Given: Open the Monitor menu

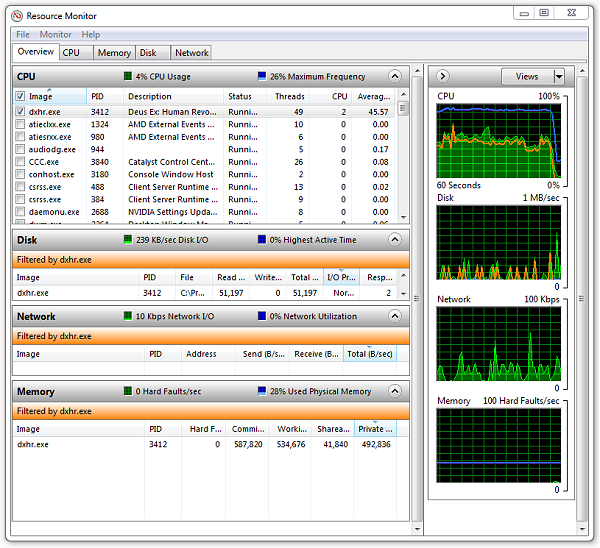Looking at the screenshot, I should pos(55,35).
